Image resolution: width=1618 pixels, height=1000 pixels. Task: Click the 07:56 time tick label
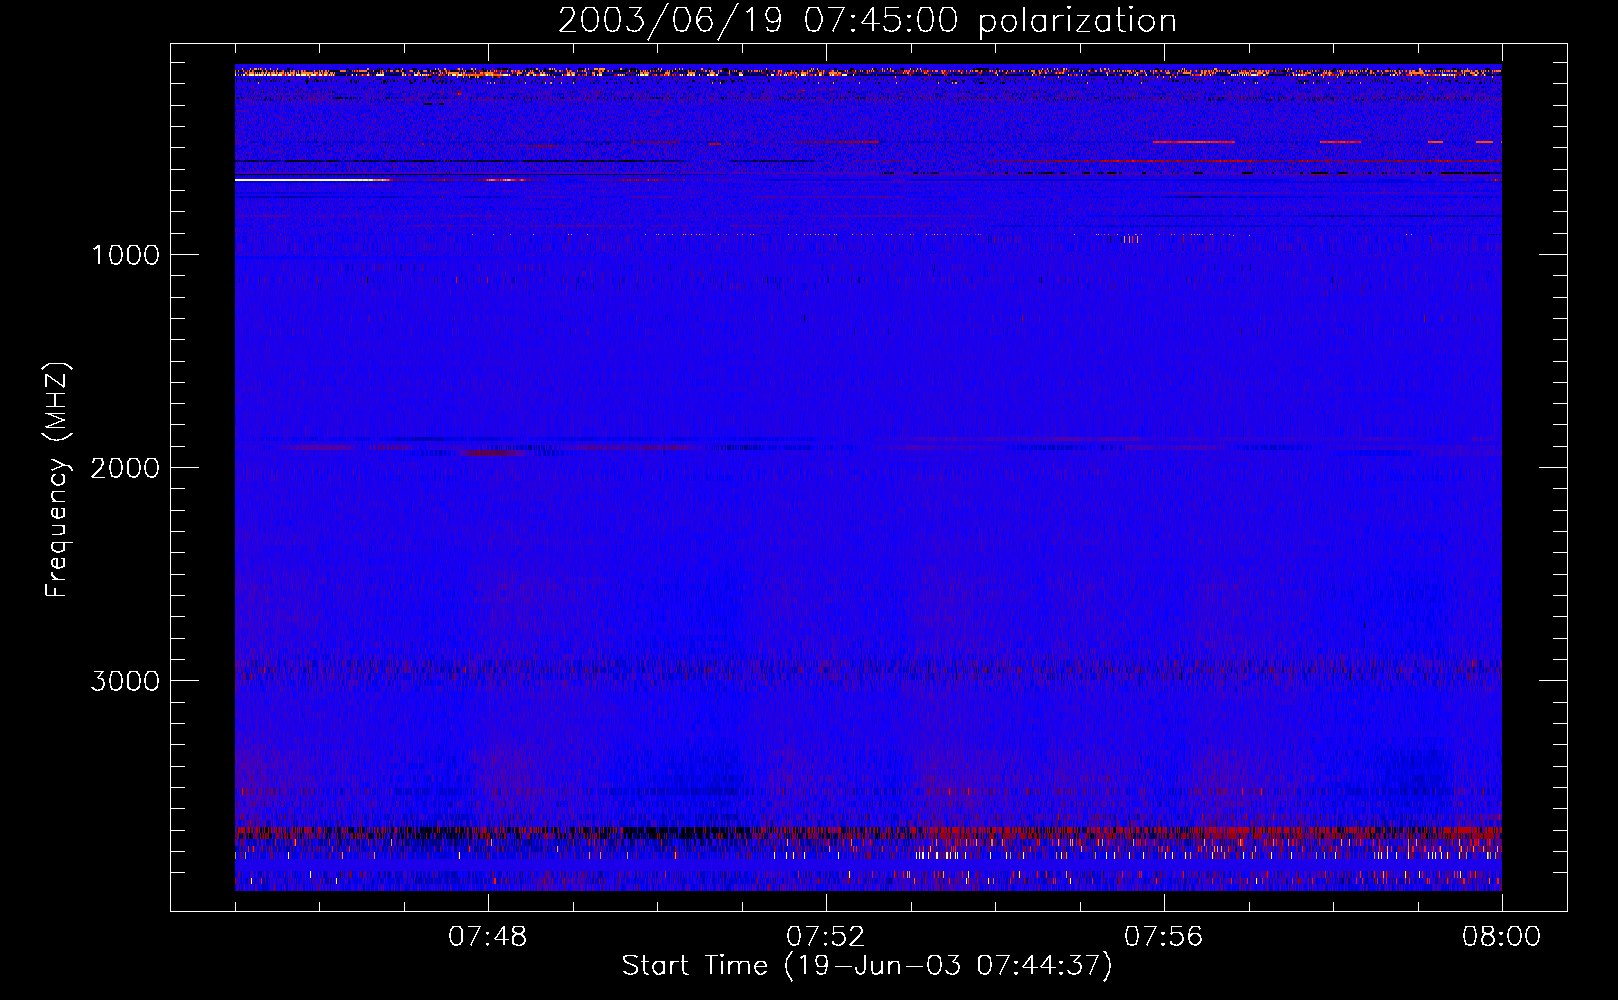1164,937
